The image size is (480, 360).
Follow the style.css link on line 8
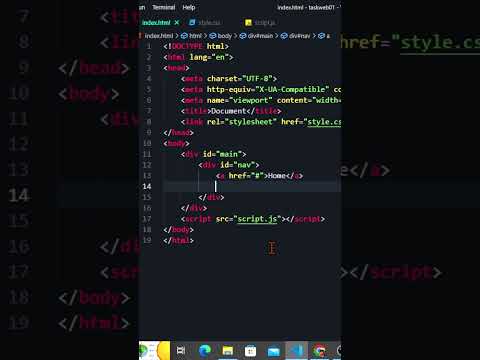[324, 122]
